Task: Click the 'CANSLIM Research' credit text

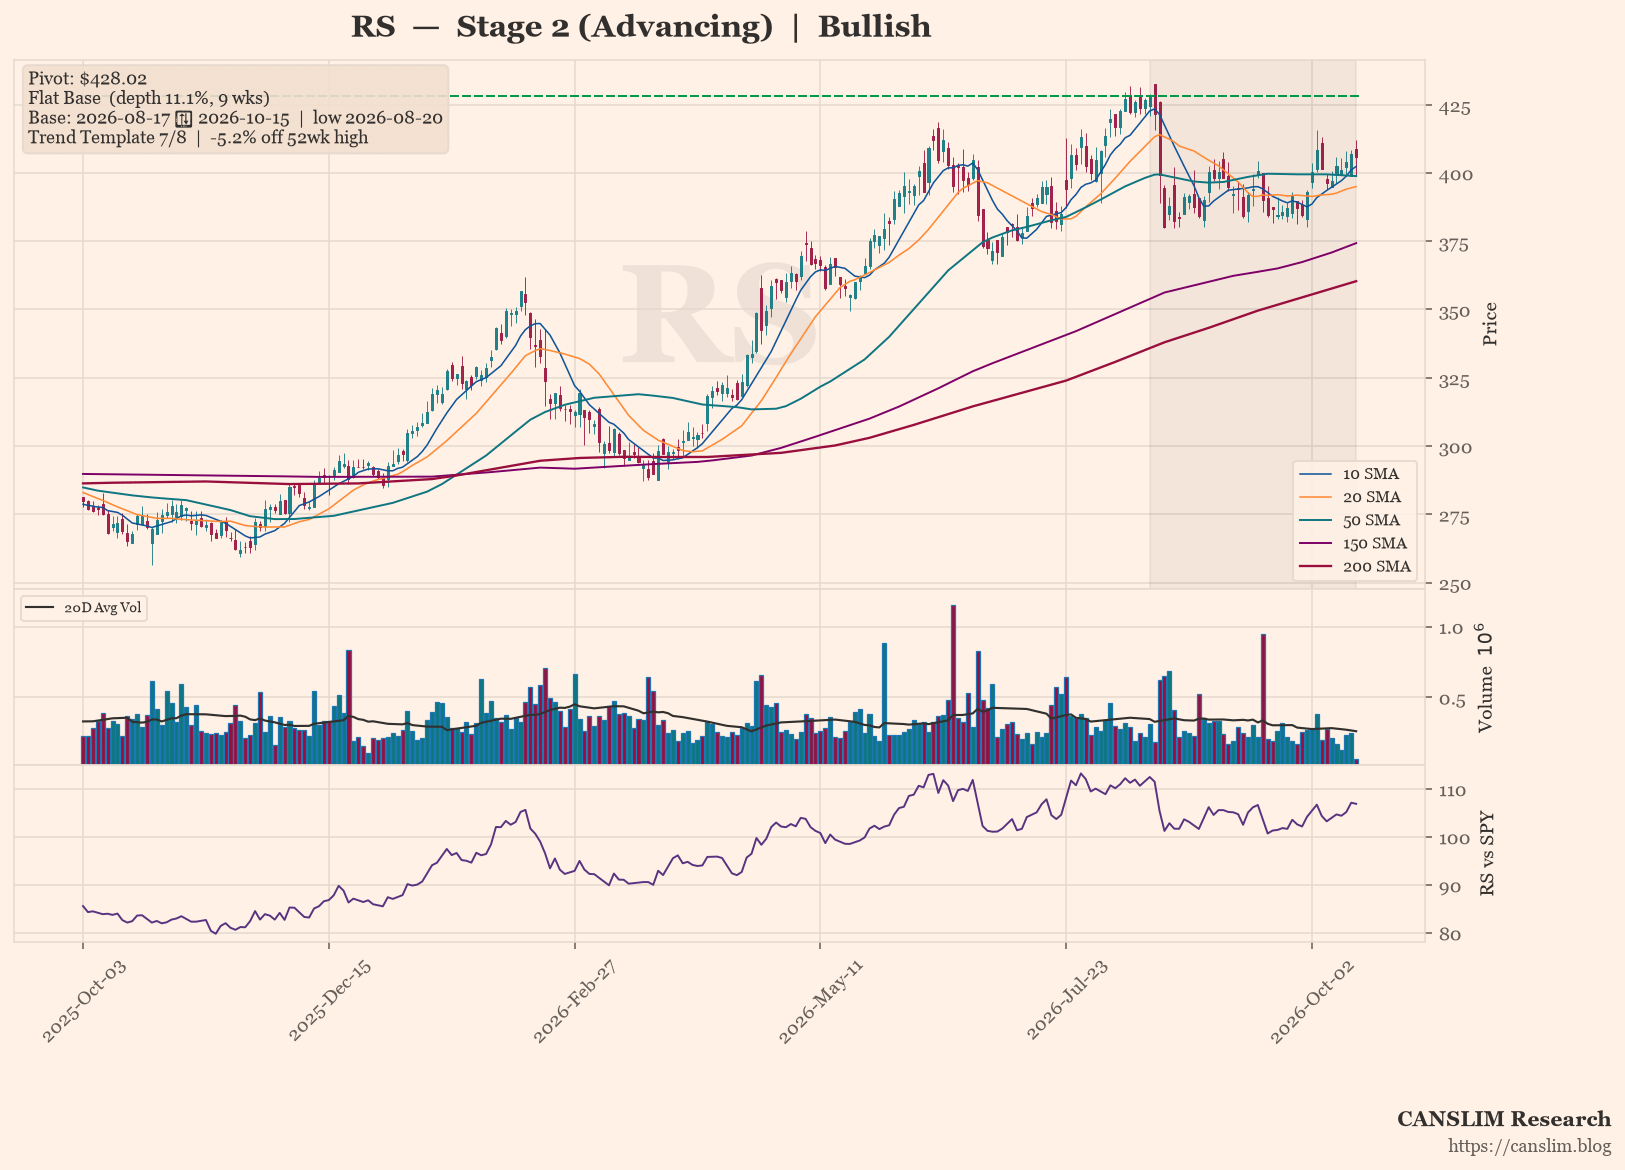Action: click(x=1504, y=1119)
